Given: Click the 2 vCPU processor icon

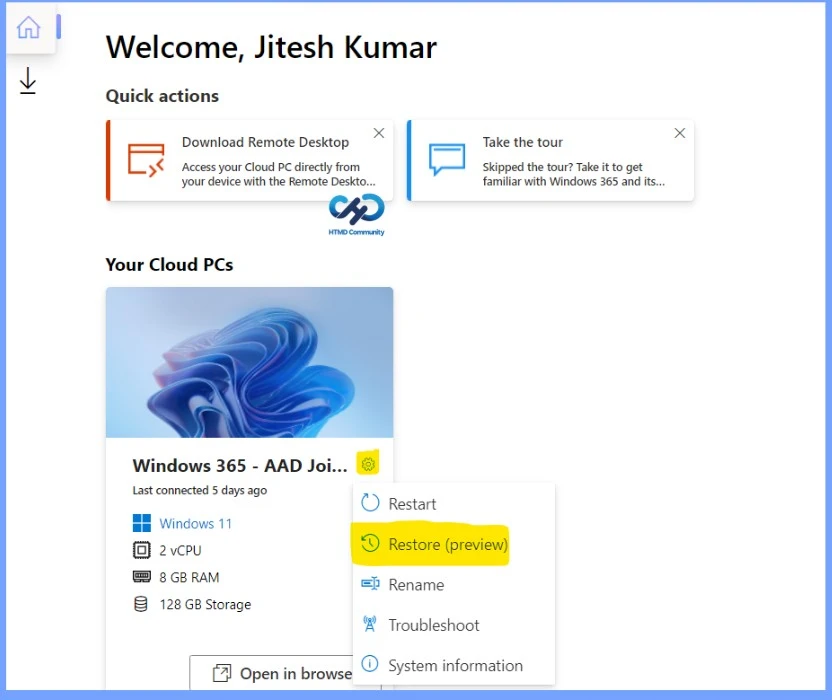Looking at the screenshot, I should [142, 550].
